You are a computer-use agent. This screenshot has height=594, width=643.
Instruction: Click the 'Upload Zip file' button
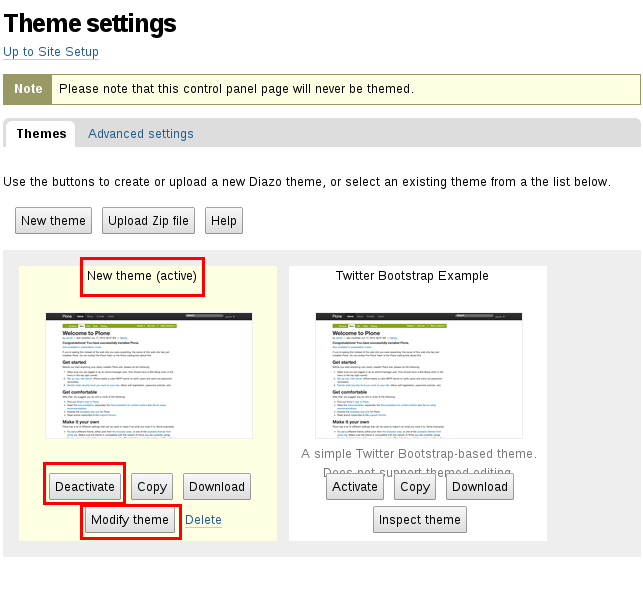click(x=148, y=220)
